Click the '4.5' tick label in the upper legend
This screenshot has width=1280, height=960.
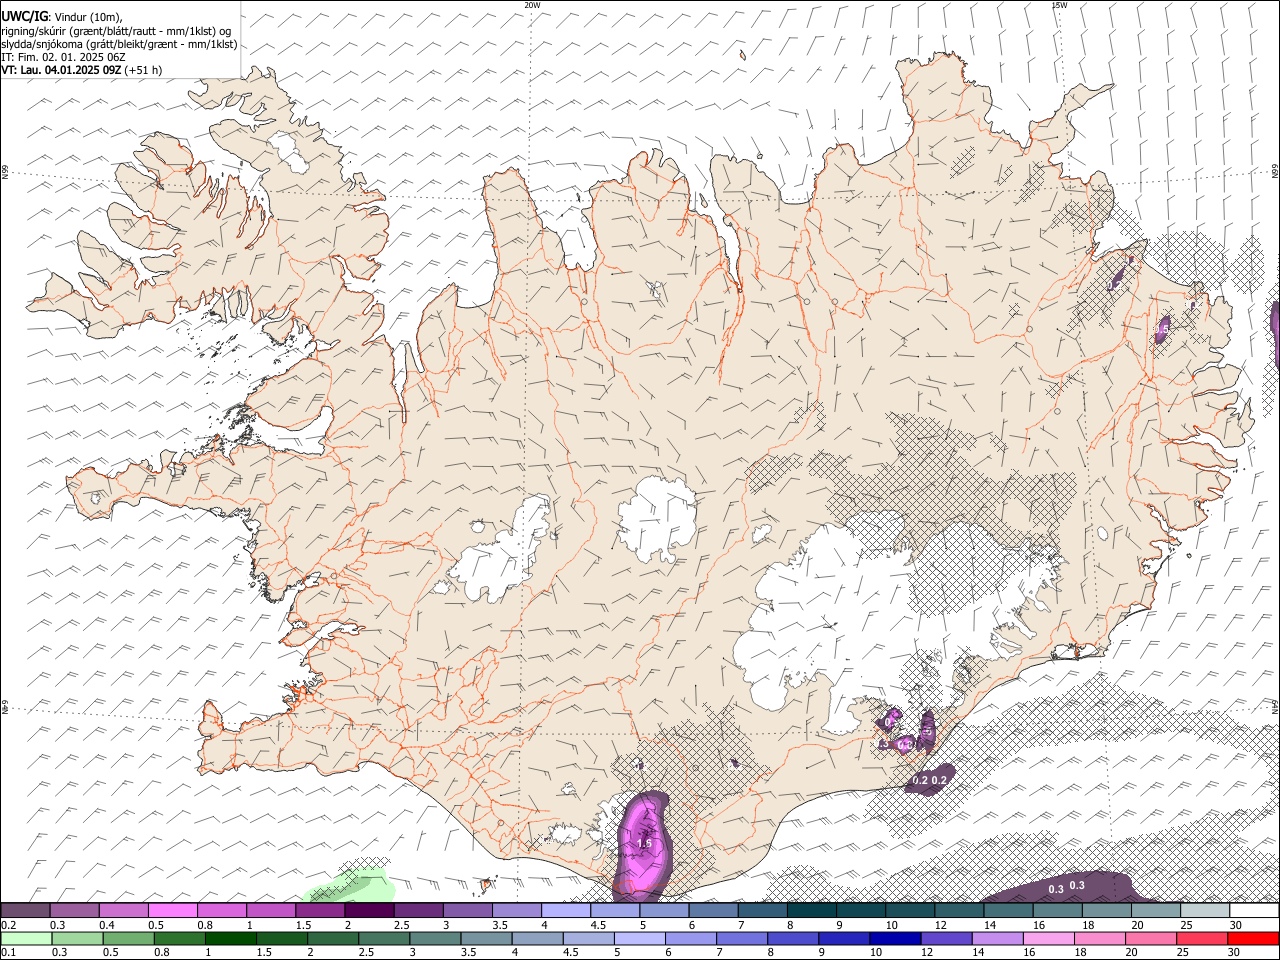click(598, 925)
